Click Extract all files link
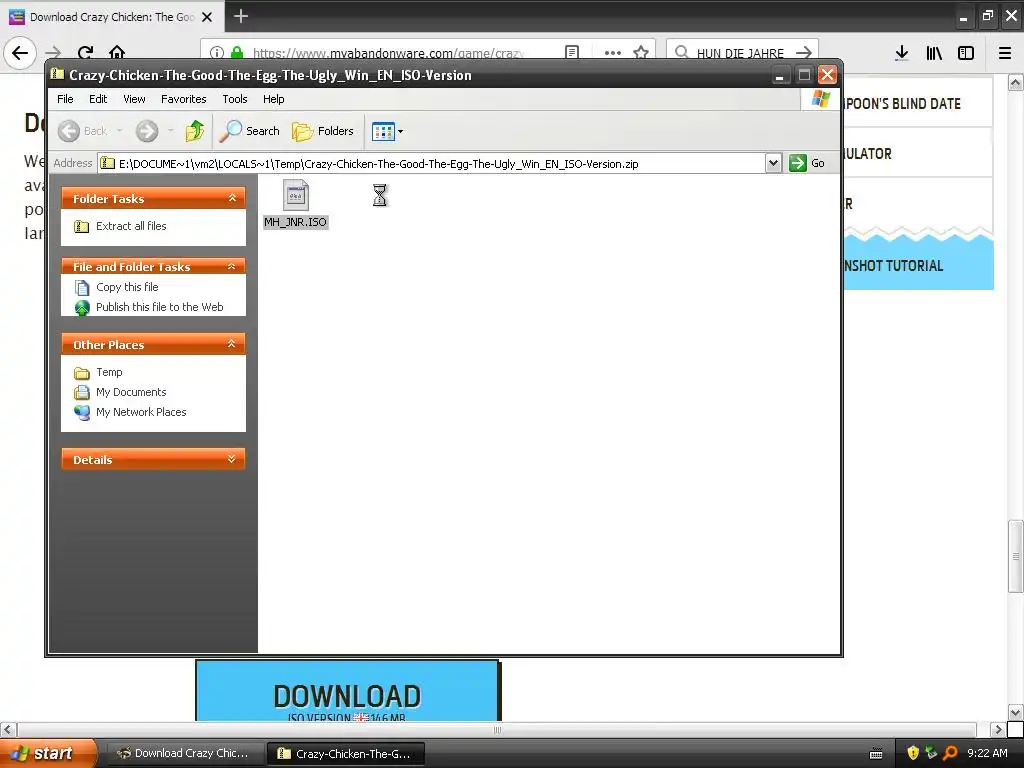This screenshot has height=768, width=1024. pos(131,226)
